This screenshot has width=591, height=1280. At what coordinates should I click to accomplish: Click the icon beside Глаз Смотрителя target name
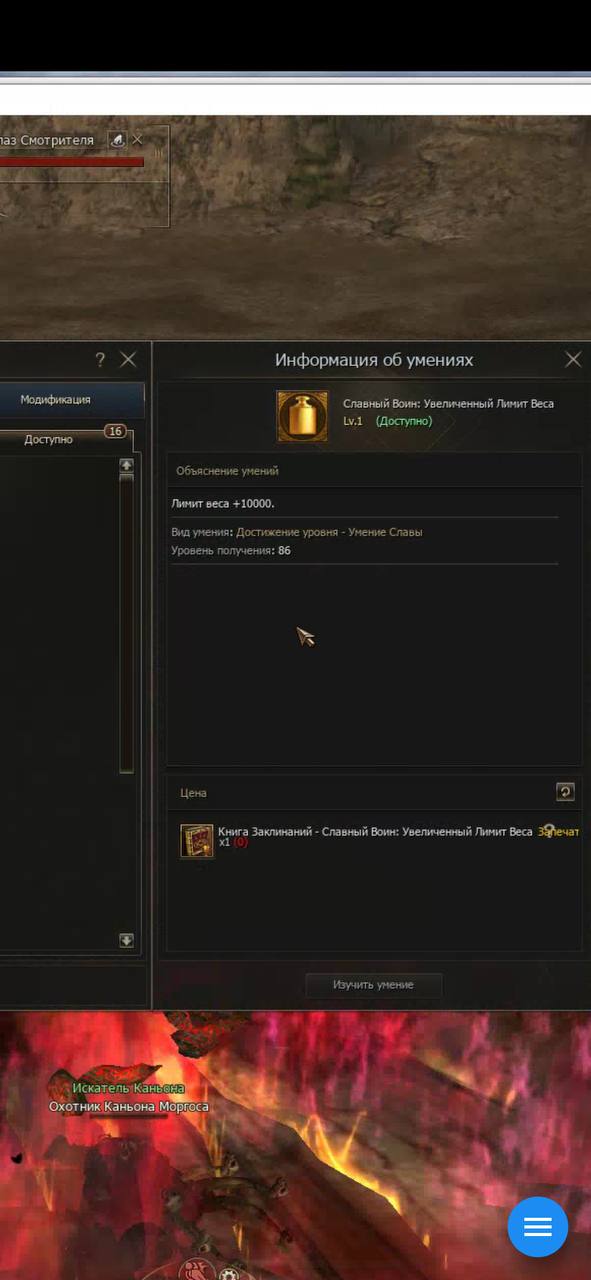(x=117, y=140)
